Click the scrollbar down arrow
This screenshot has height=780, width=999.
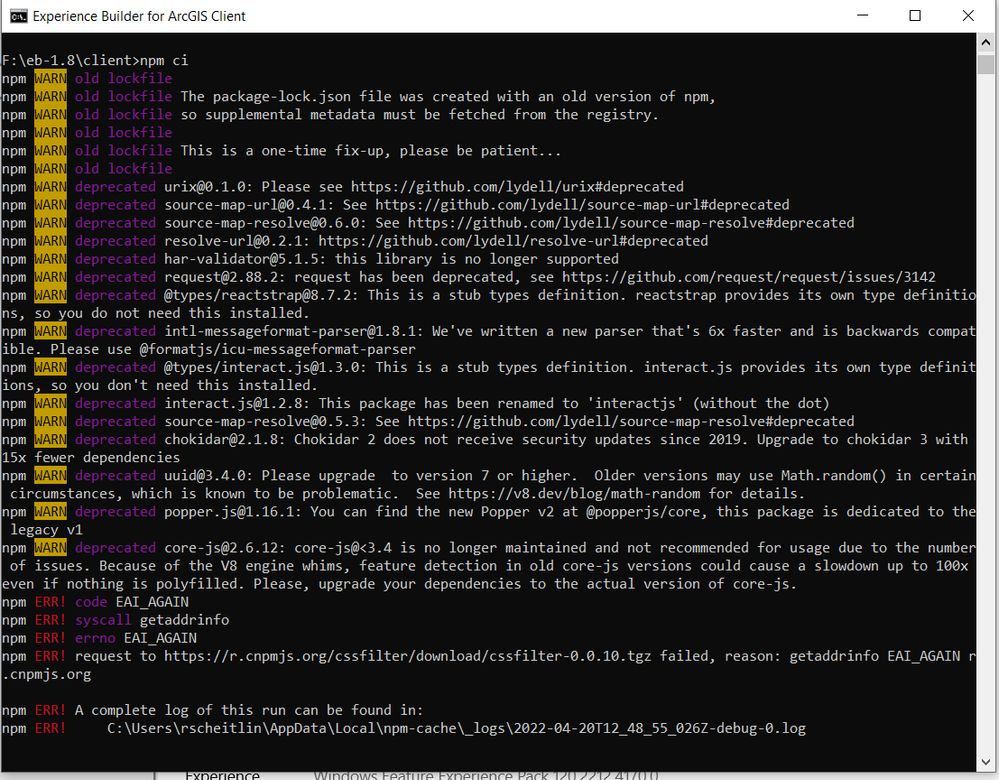986,762
